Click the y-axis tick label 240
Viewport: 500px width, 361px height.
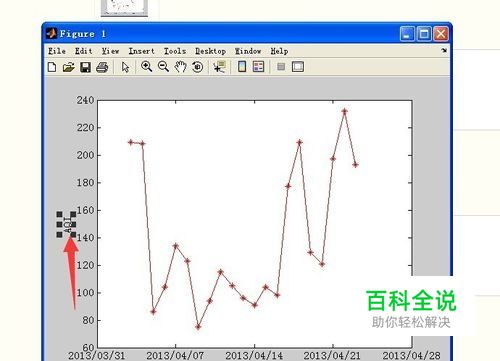point(85,100)
